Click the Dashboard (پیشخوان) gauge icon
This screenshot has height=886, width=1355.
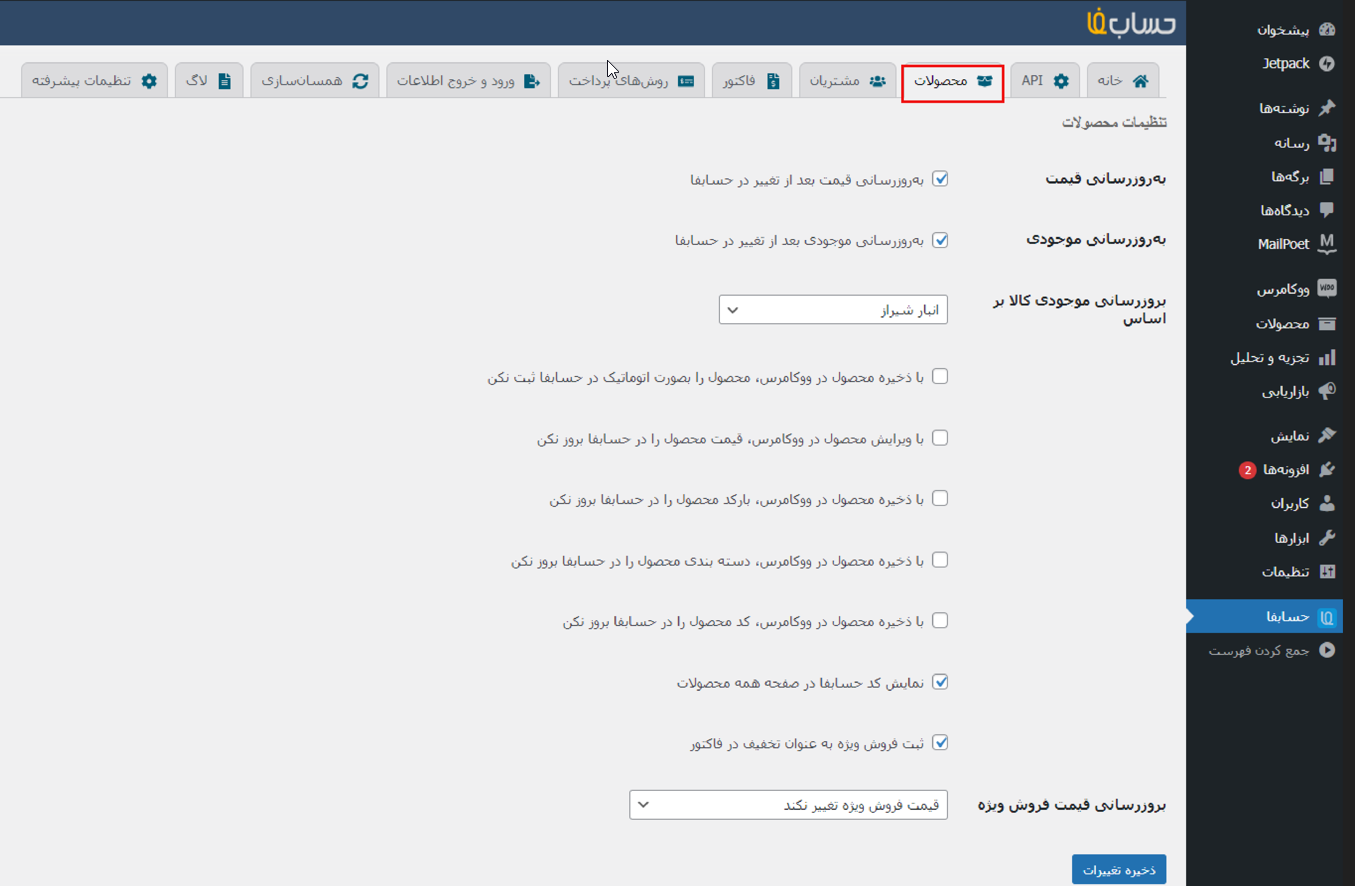1327,30
